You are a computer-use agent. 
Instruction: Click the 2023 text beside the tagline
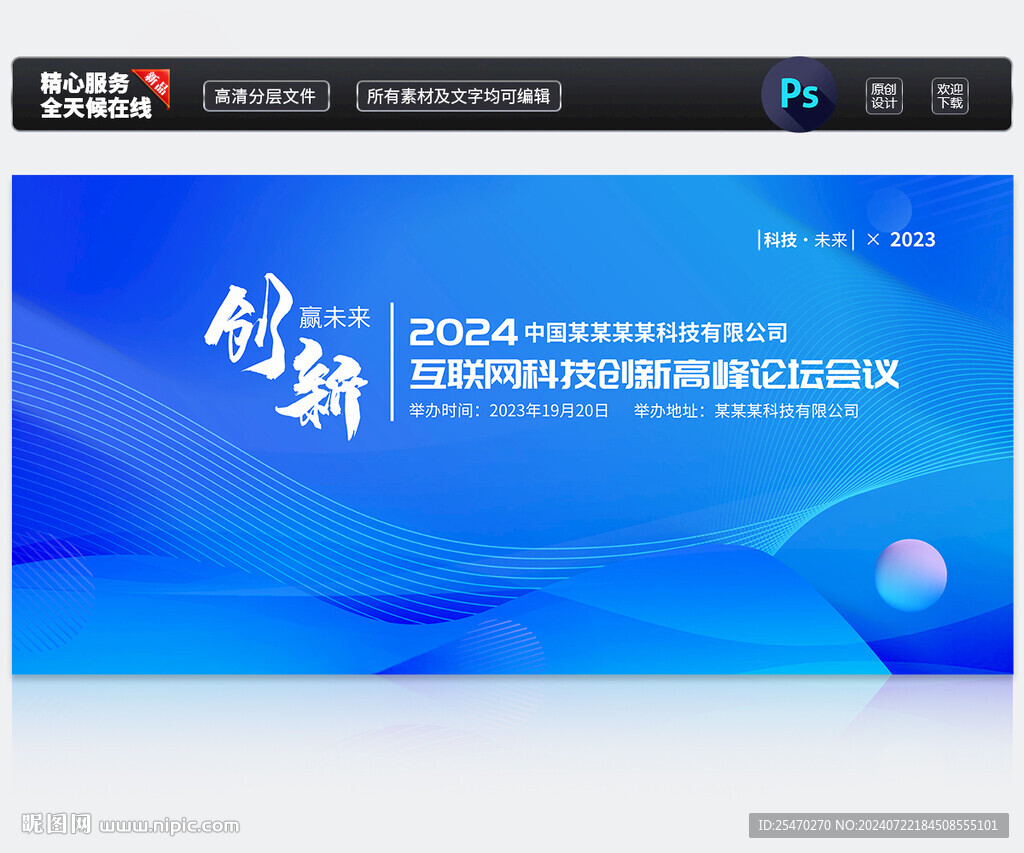point(912,240)
